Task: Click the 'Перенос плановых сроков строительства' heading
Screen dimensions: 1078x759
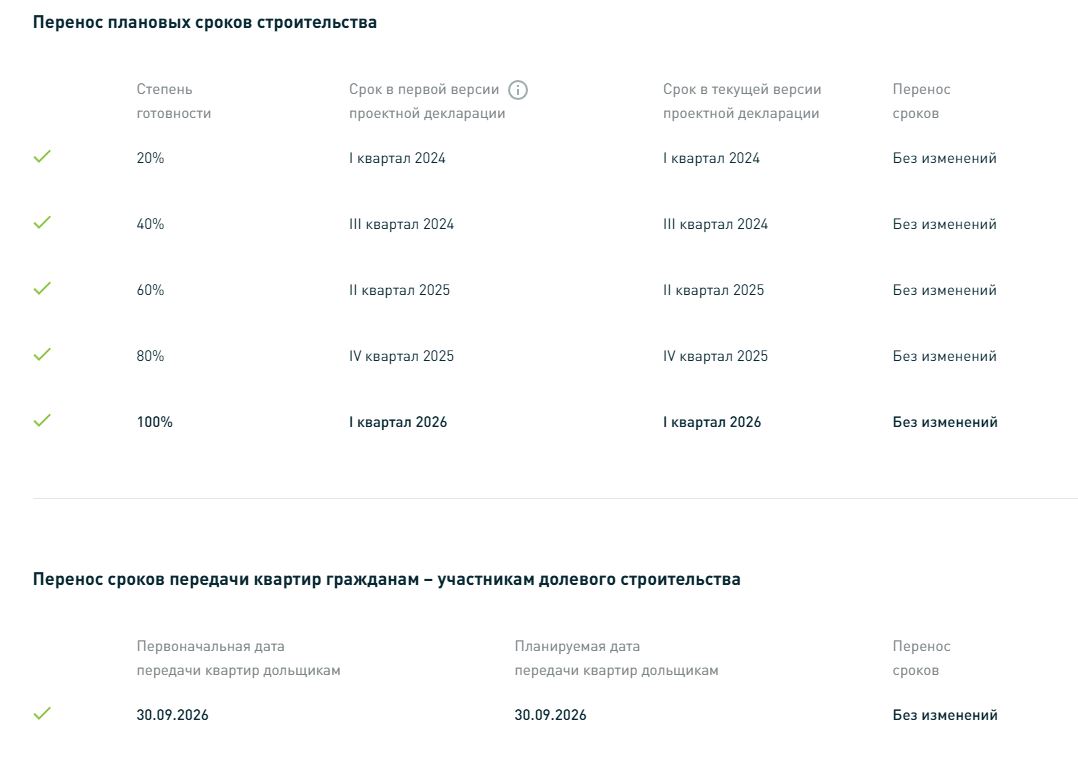Action: tap(205, 23)
